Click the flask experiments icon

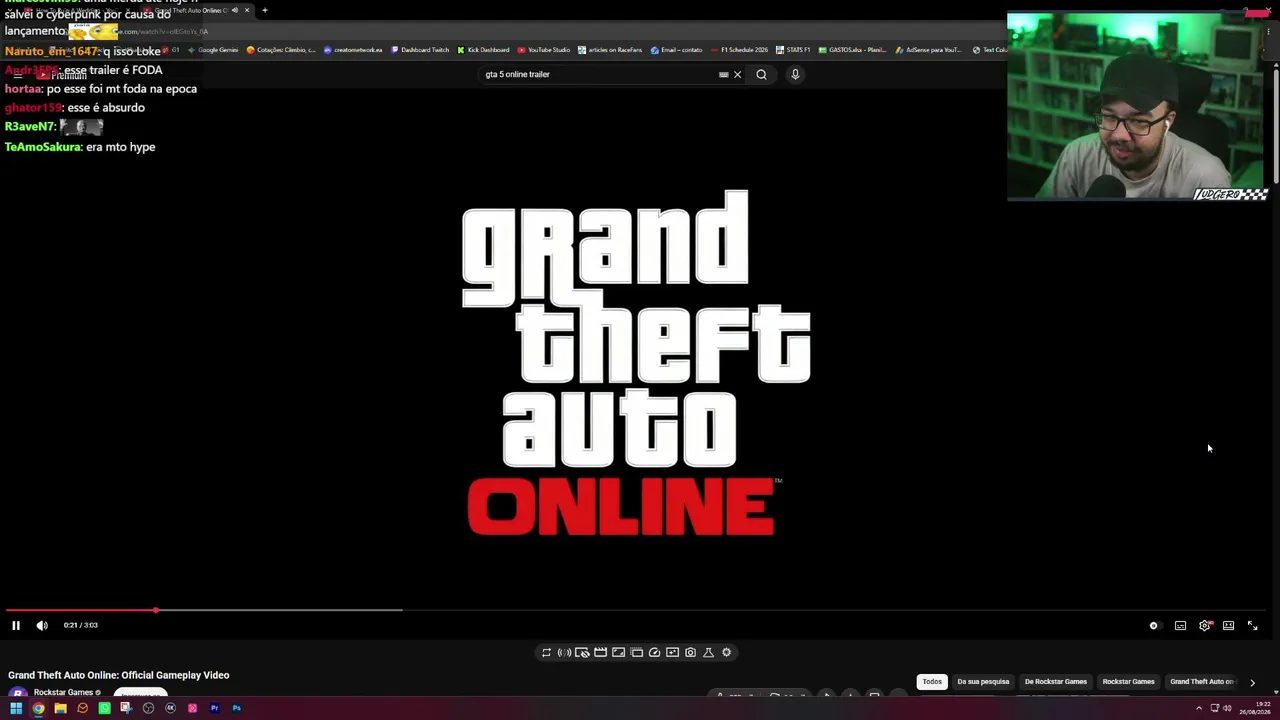click(708, 653)
